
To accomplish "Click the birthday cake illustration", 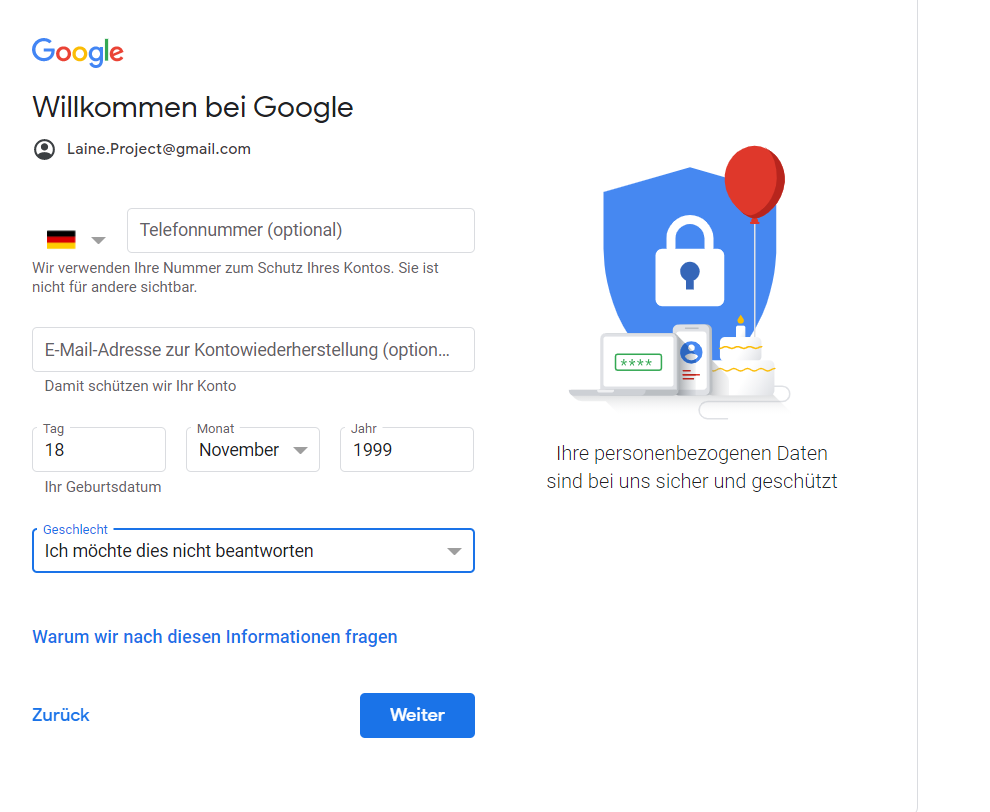I will (743, 358).
